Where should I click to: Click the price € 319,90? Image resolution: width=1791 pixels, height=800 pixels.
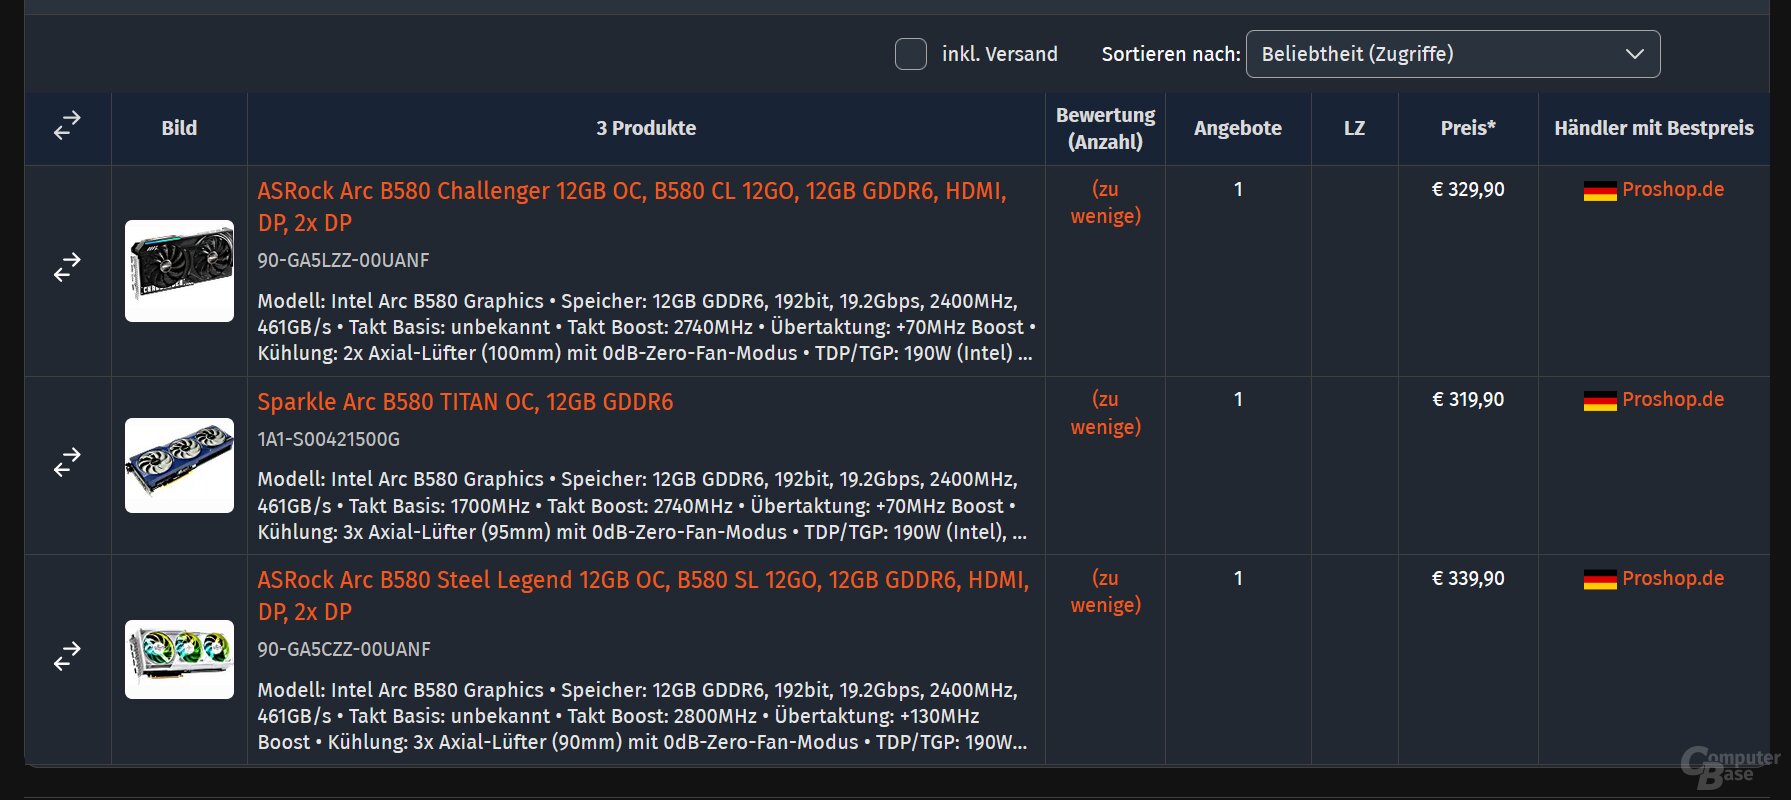(x=1468, y=399)
